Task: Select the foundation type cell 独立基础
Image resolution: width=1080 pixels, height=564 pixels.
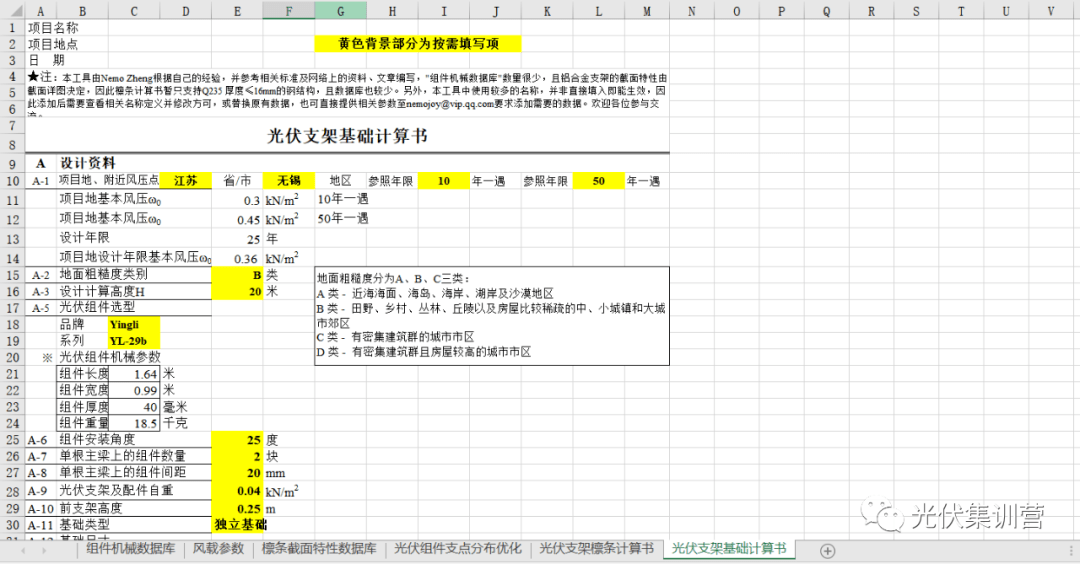Action: (240, 525)
